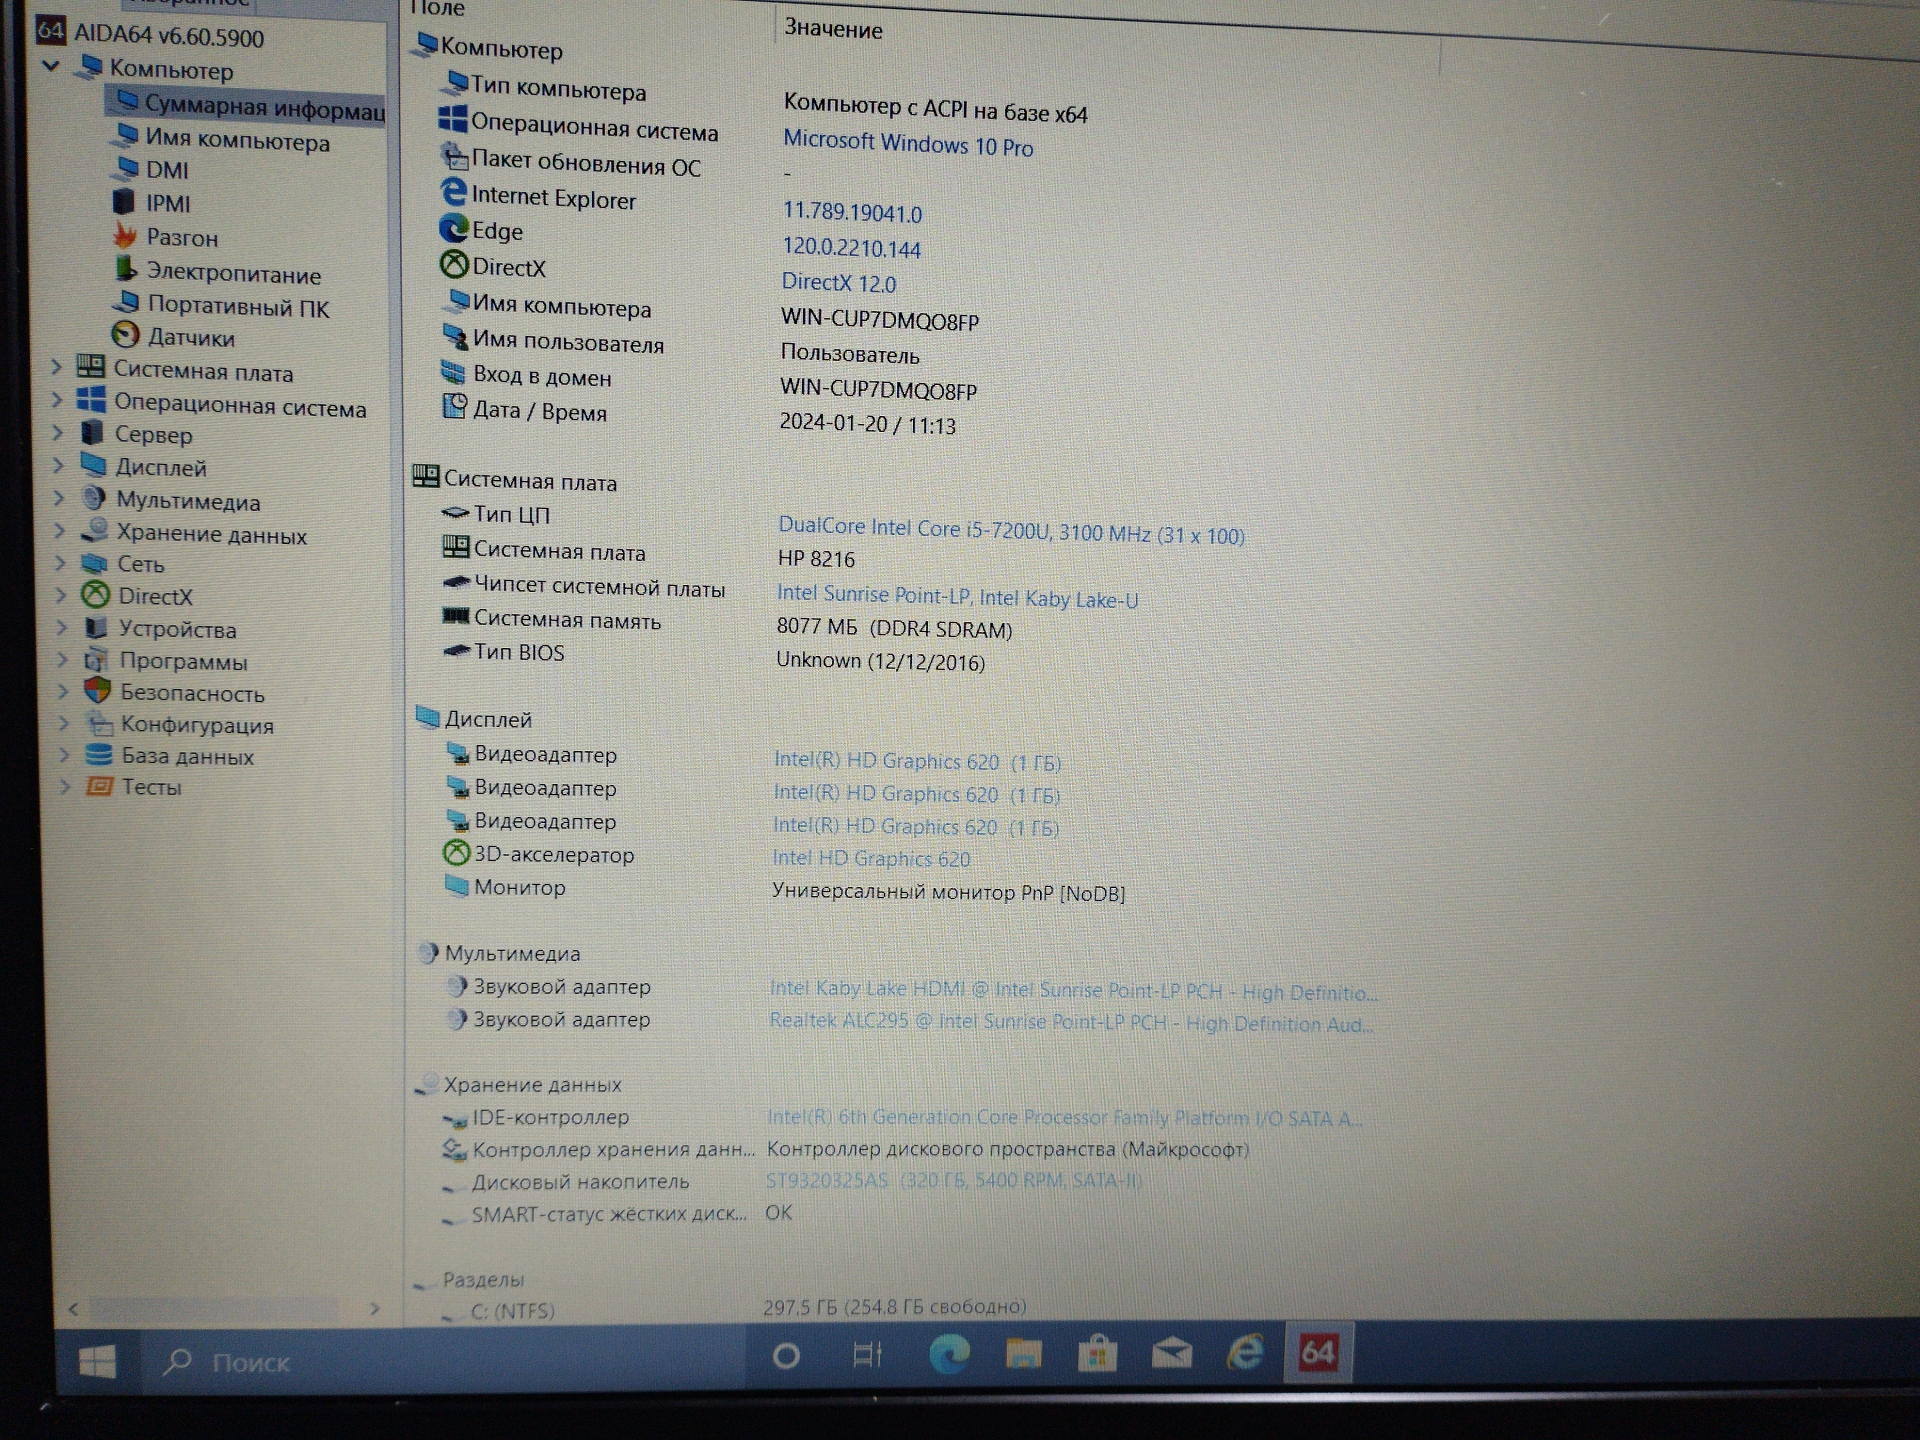Expand the Операционная система tree node
This screenshot has height=1440, width=1920.
[x=57, y=401]
